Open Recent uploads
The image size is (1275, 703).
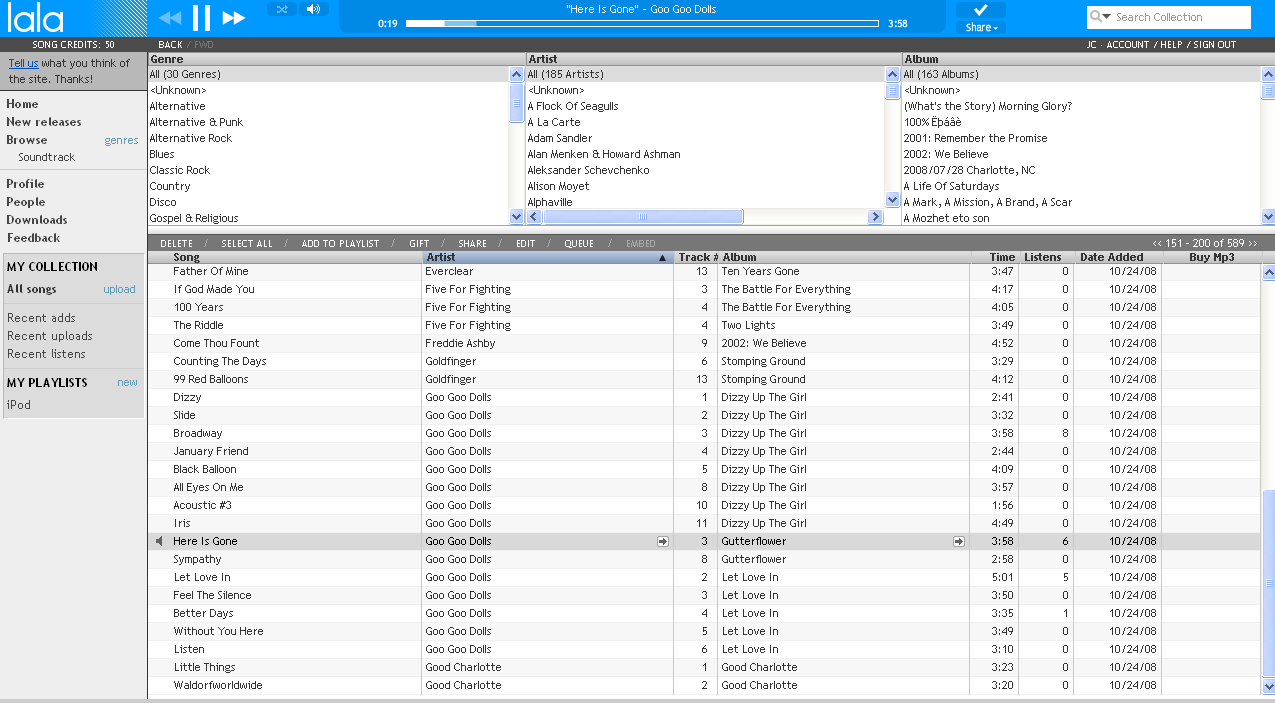[50, 336]
